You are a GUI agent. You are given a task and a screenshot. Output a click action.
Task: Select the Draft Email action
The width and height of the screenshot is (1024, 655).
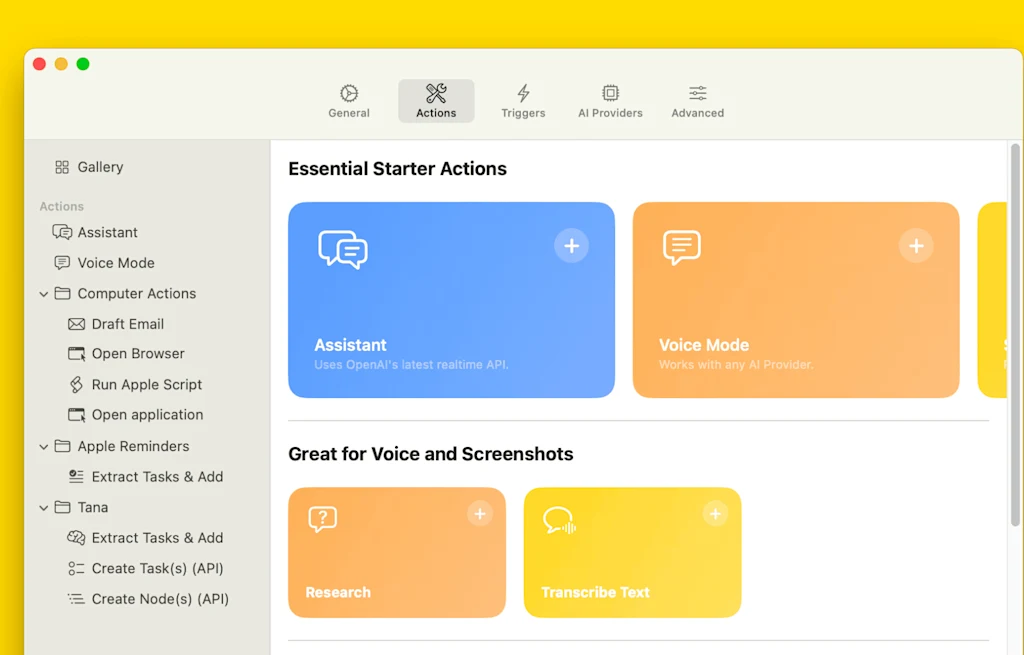128,324
